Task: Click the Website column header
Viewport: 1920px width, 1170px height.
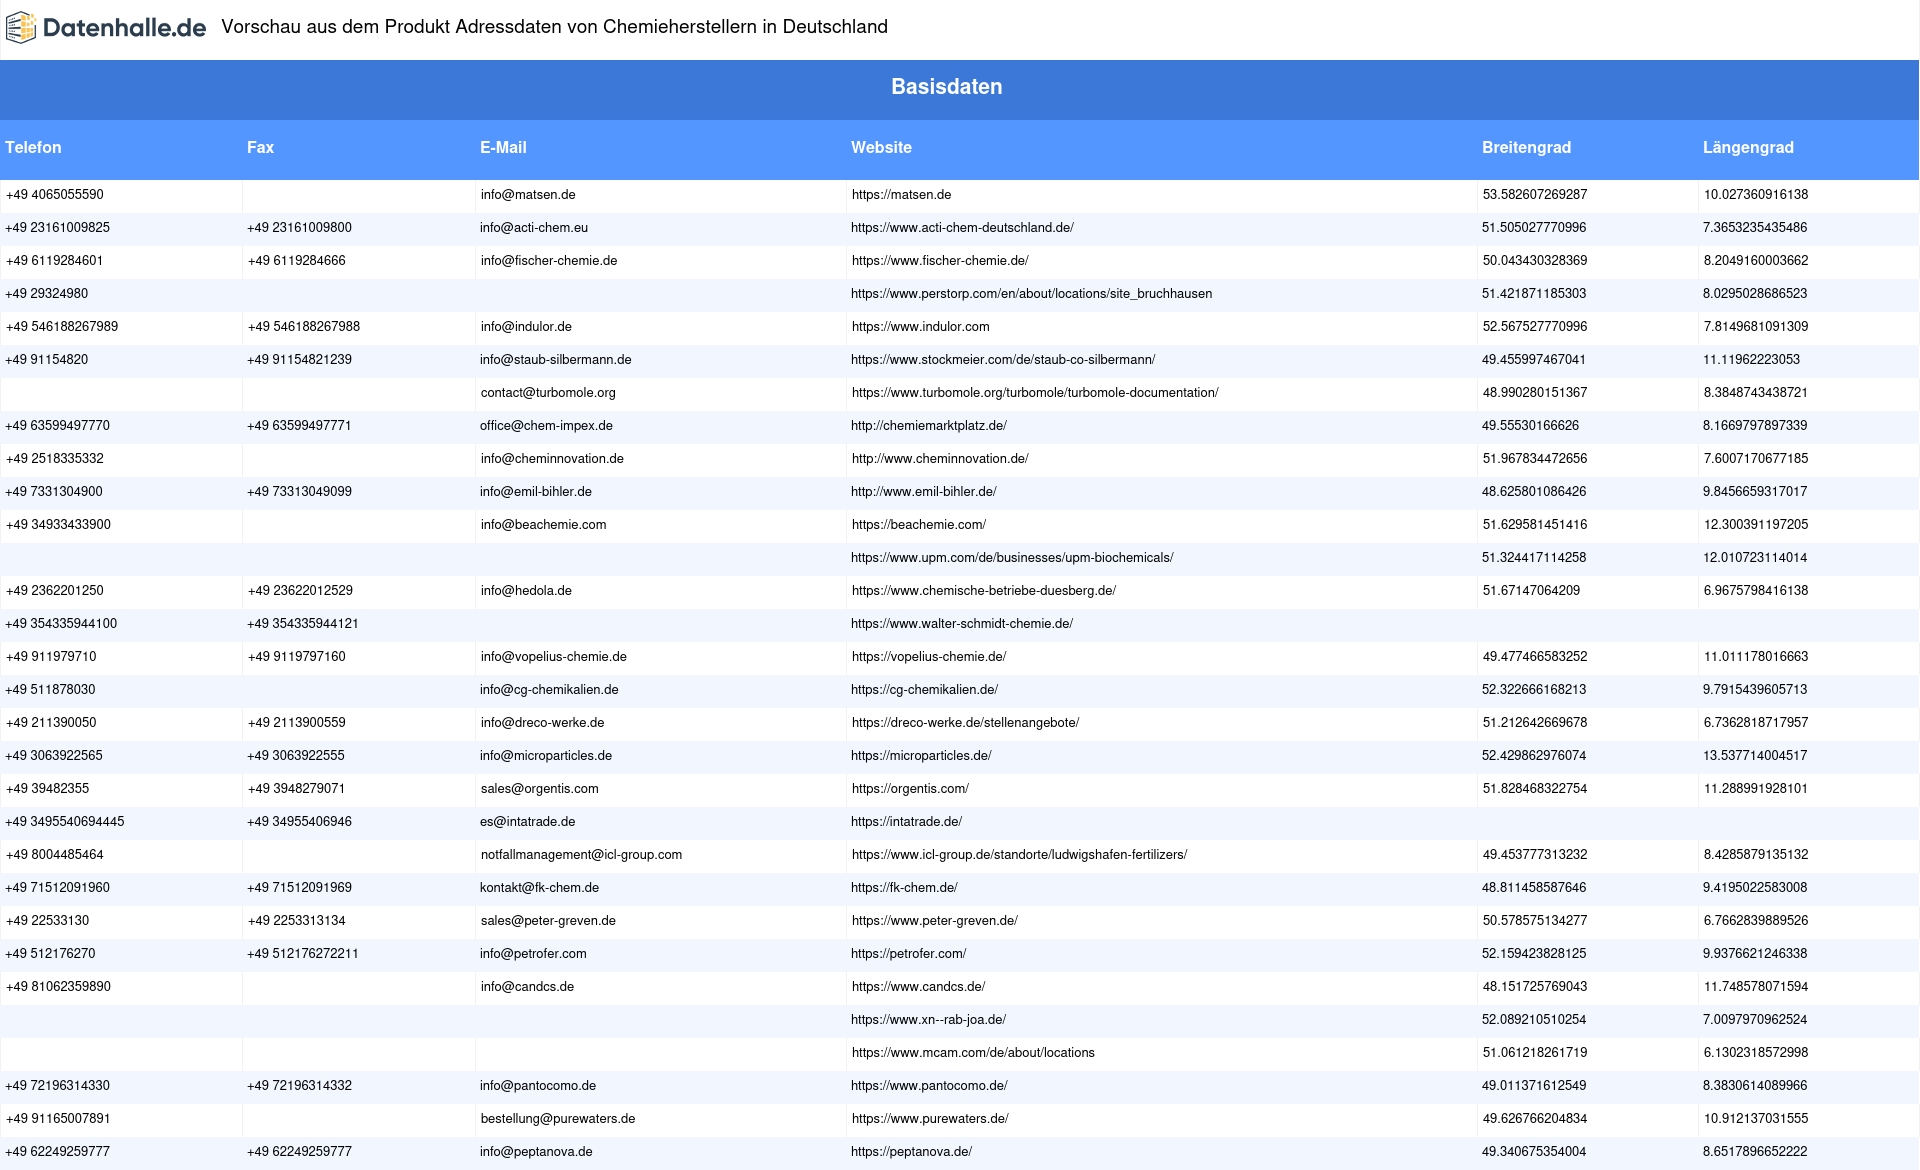Action: pos(881,148)
